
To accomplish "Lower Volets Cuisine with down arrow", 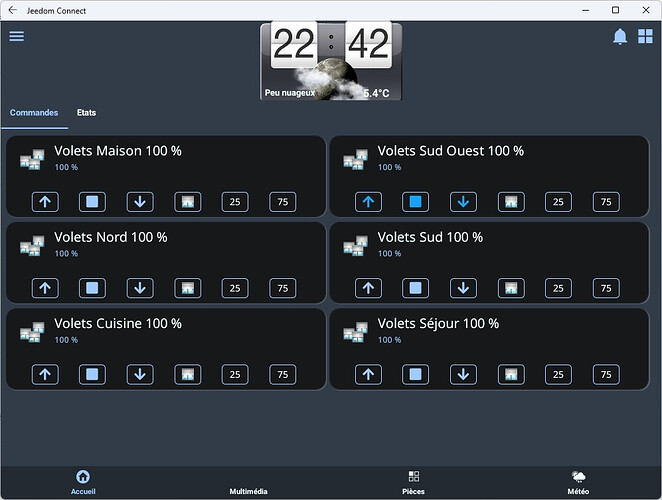I will [140, 374].
